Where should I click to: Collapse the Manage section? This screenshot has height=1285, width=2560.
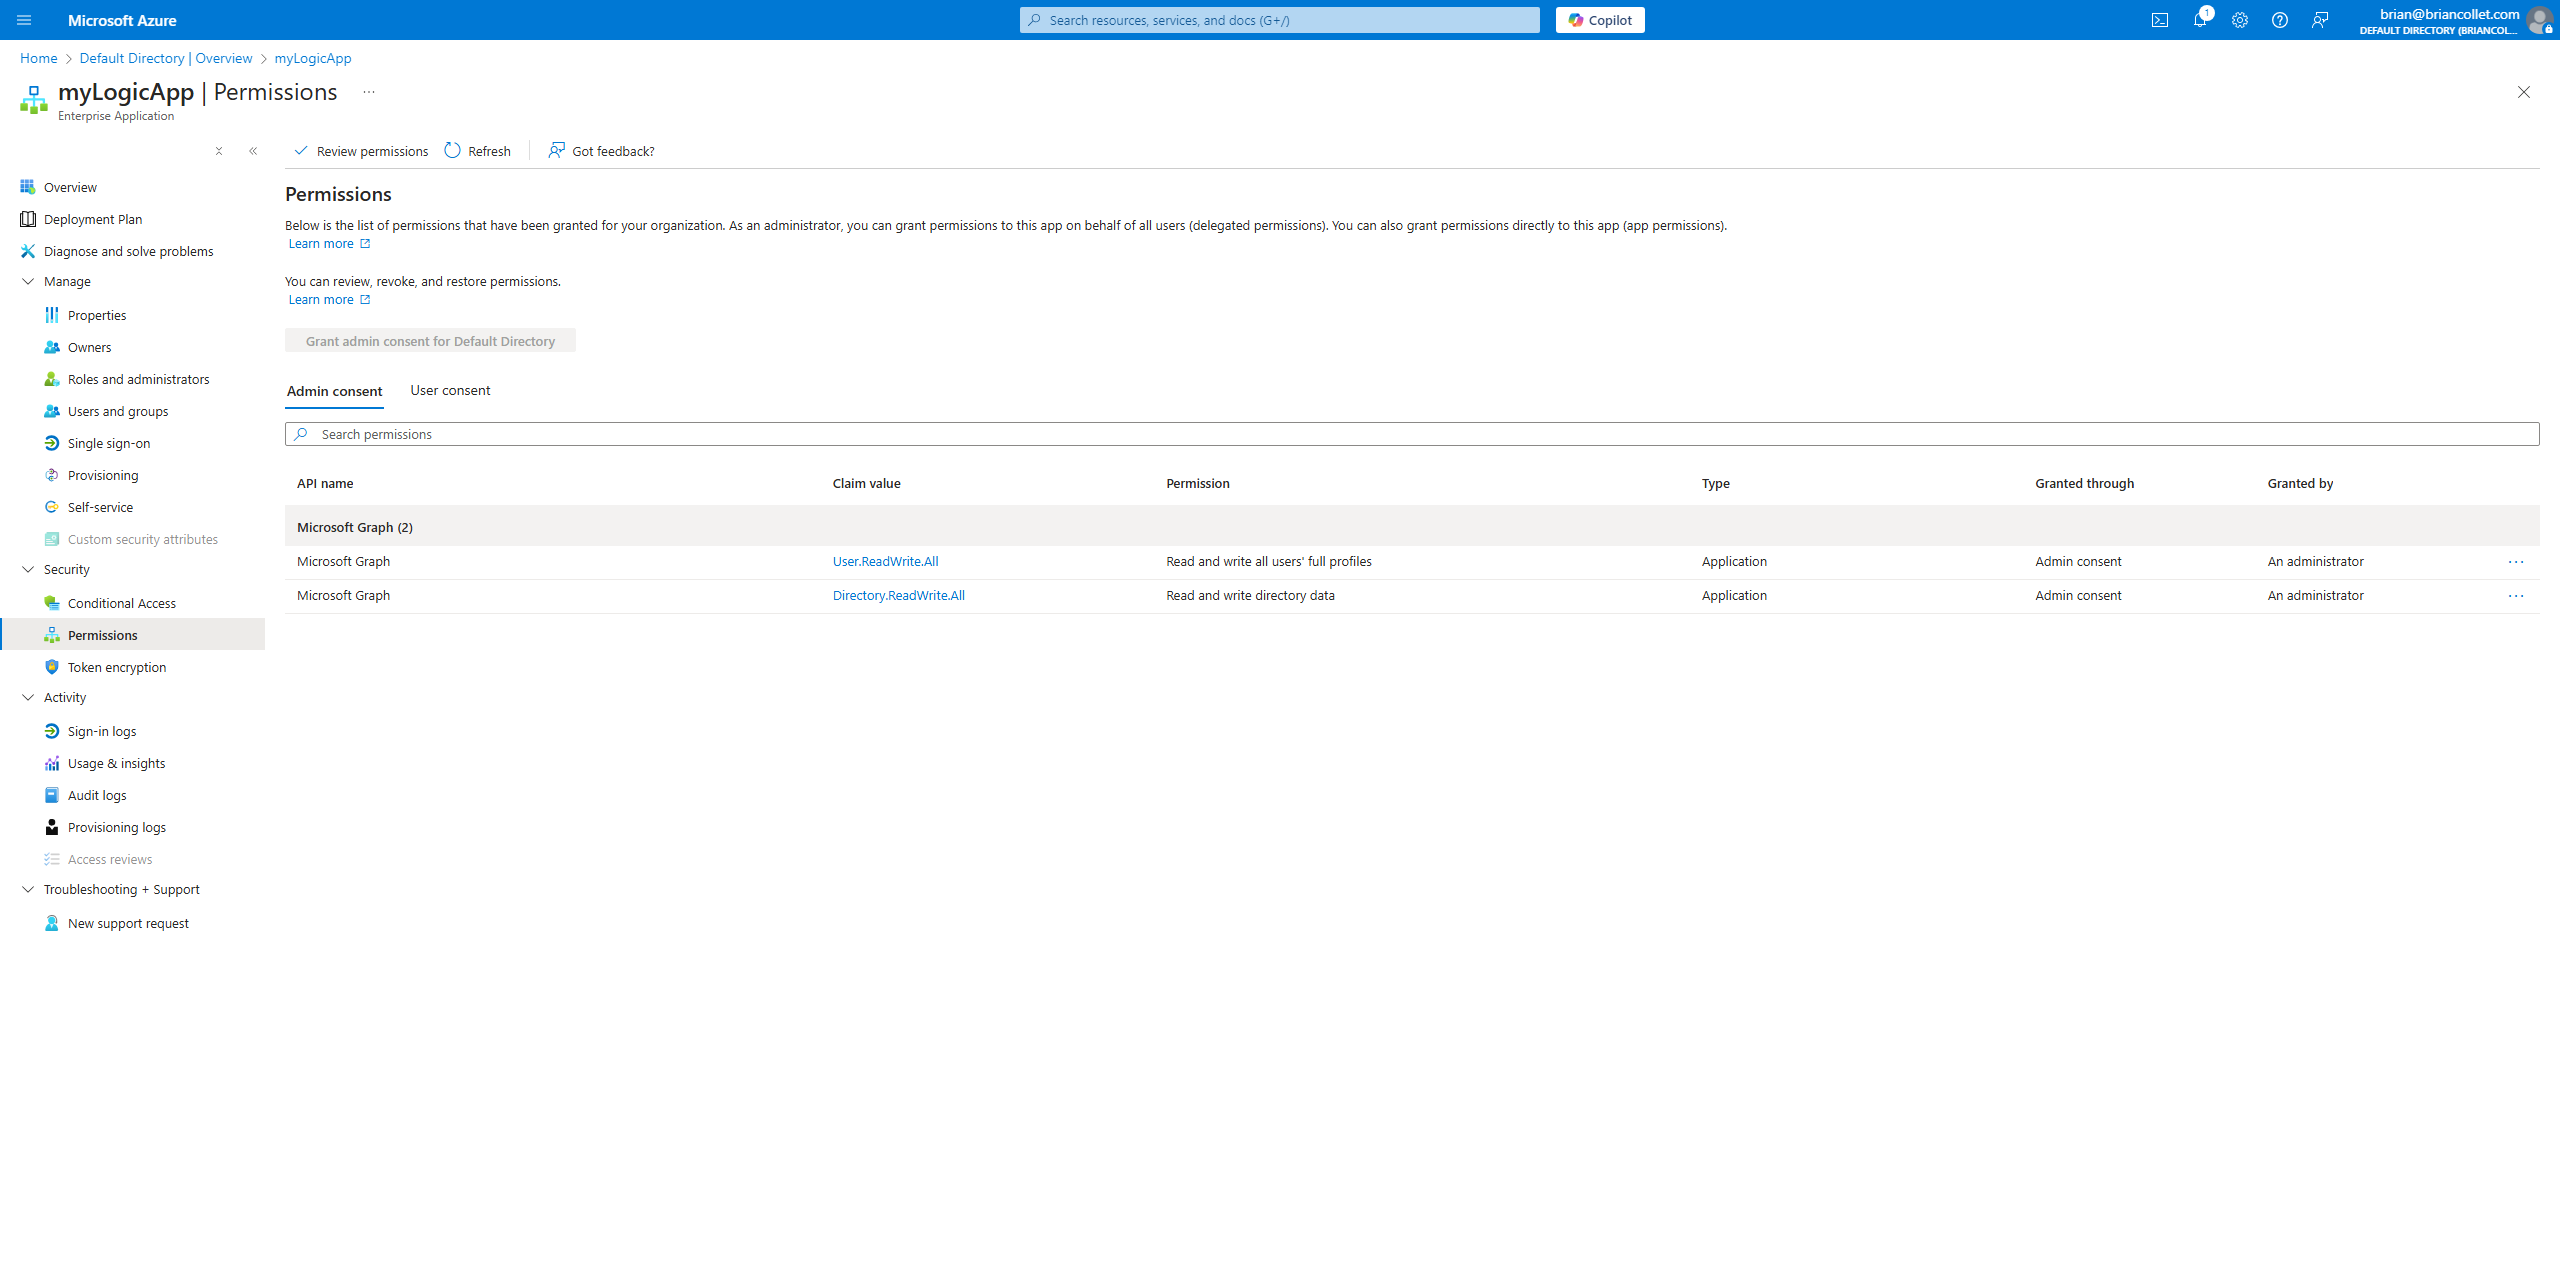(x=28, y=281)
